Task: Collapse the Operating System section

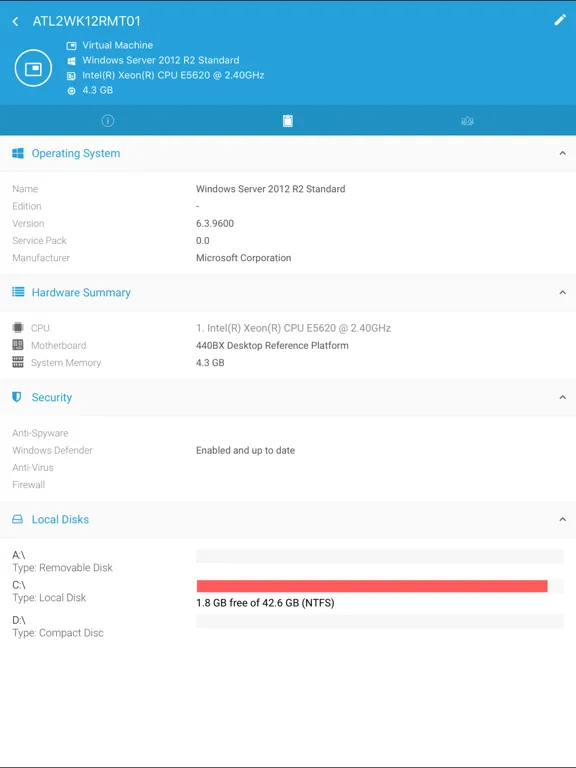Action: pos(562,153)
